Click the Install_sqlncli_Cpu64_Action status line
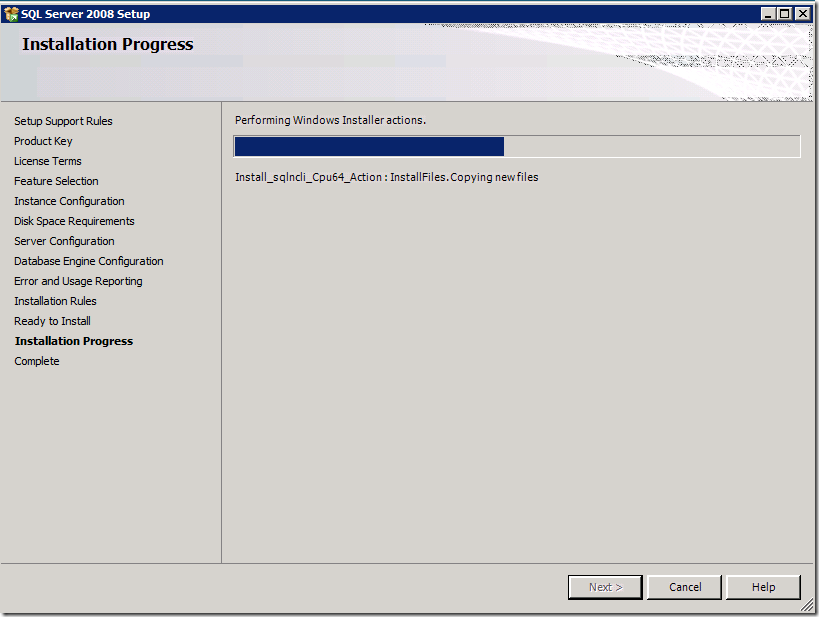The image size is (819, 617). [x=387, y=177]
